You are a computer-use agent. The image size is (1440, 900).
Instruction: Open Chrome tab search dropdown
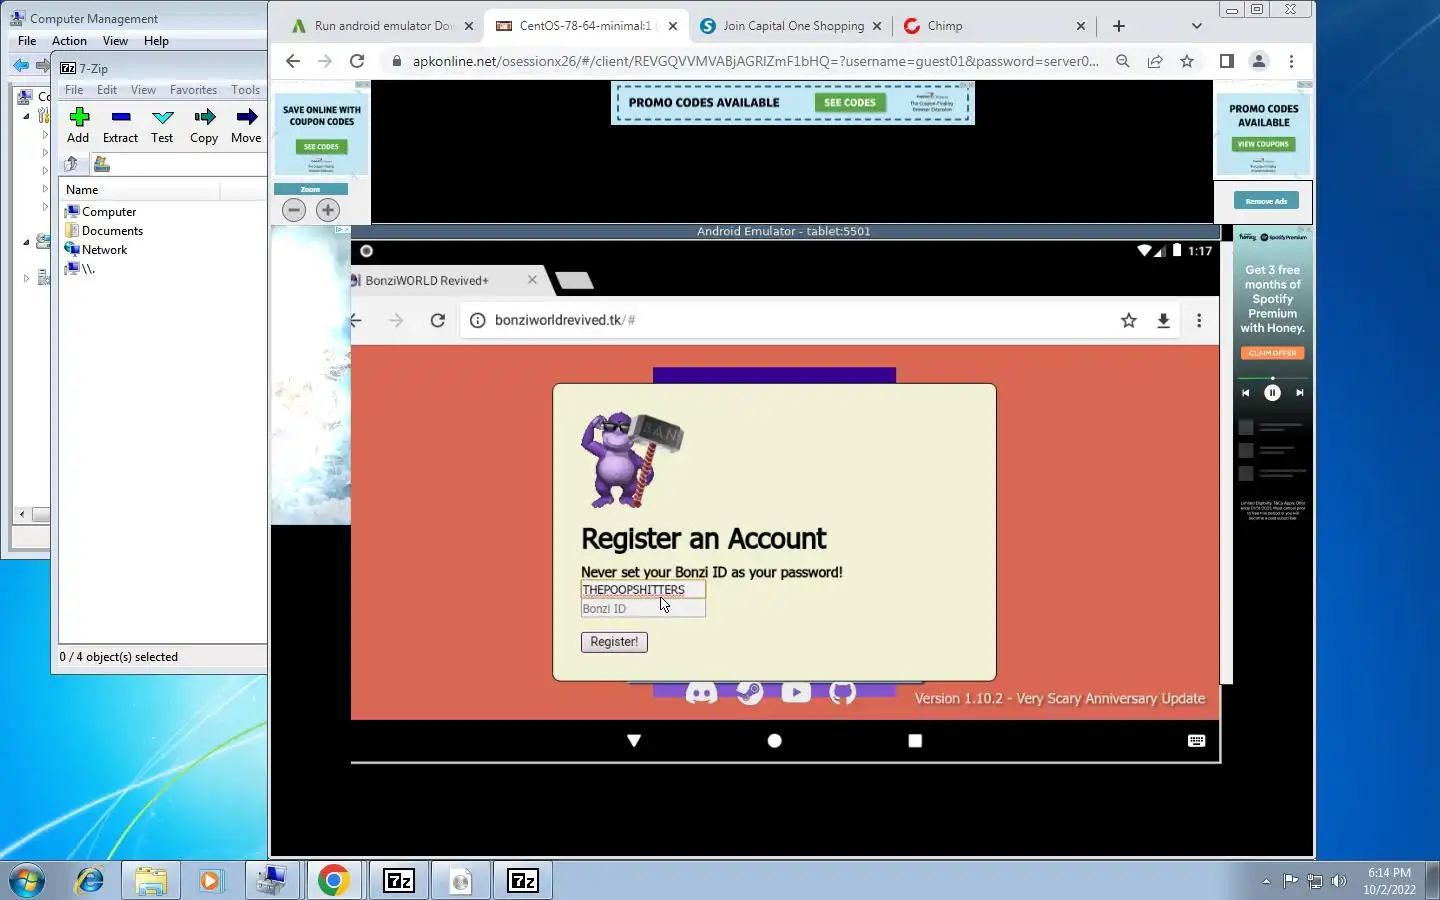[x=1197, y=26]
